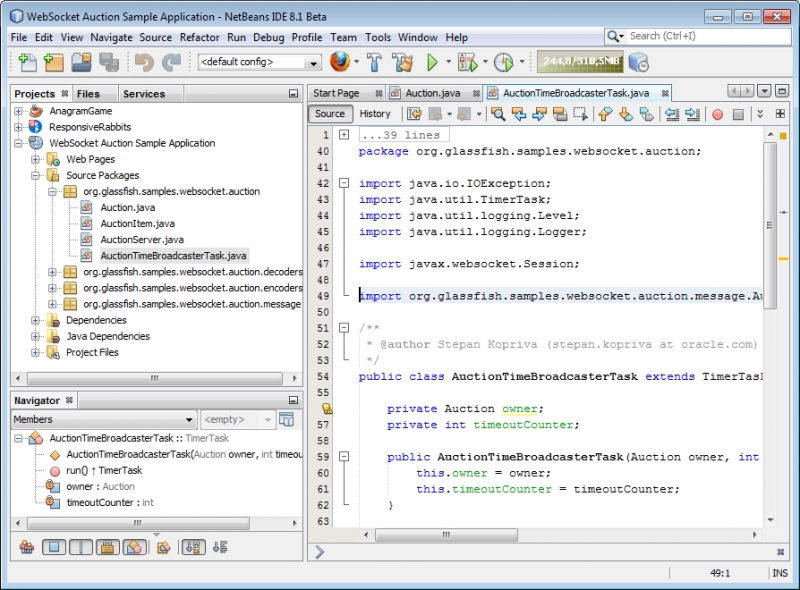This screenshot has width=800, height=590.
Task: Click the garbage collection icon beside memory meter
Action: (x=638, y=62)
